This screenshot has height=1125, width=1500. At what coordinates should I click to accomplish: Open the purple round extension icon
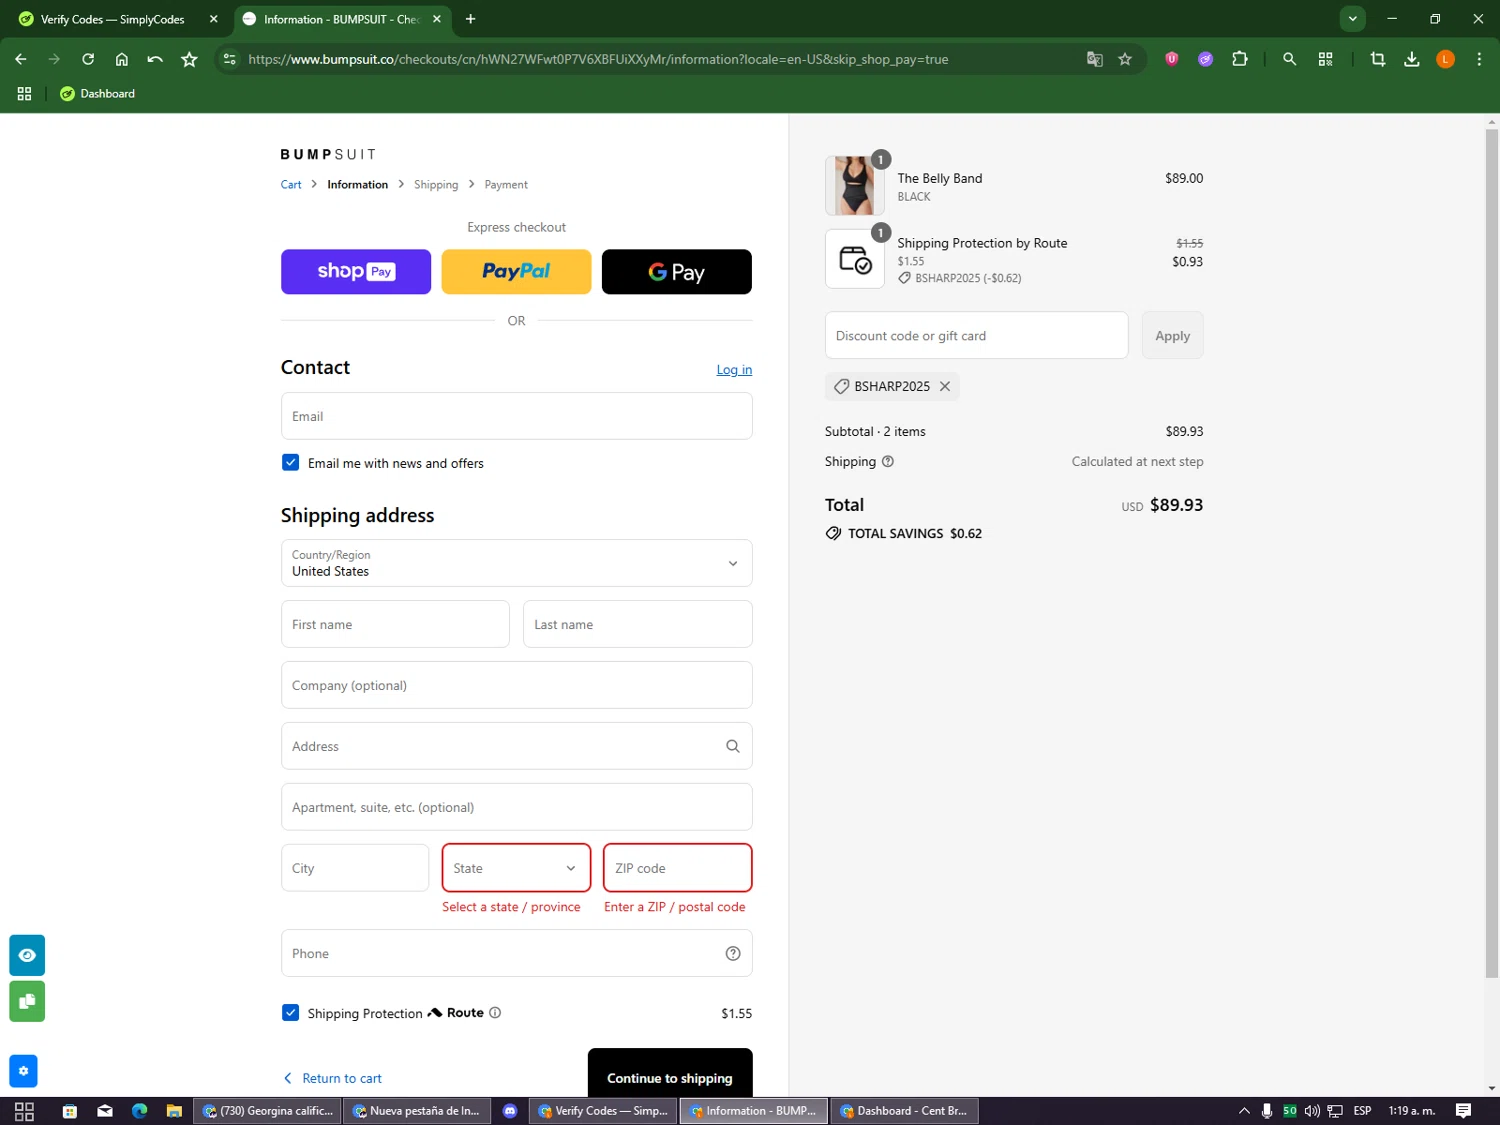[x=1206, y=59]
